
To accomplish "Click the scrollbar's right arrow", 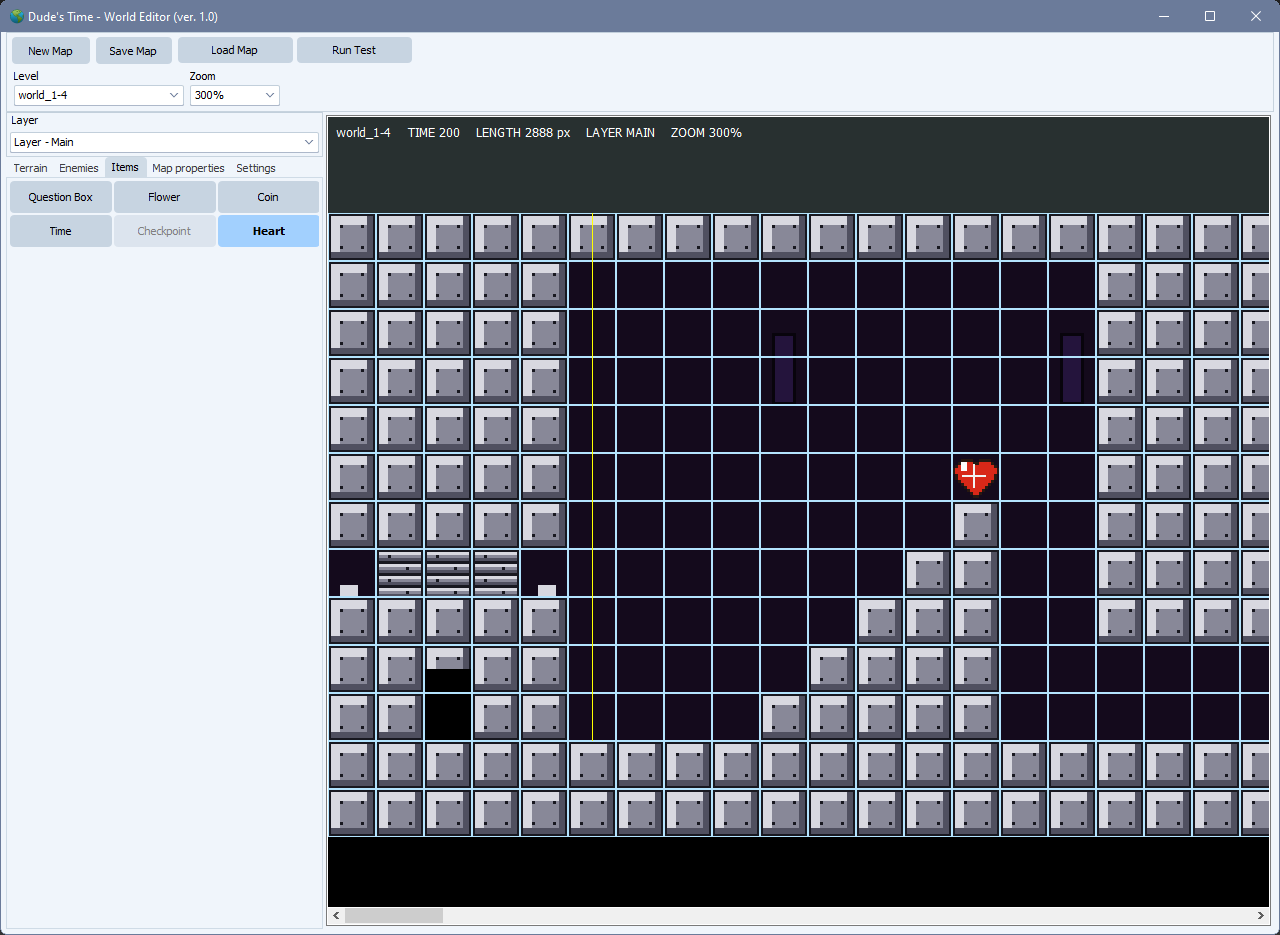I will click(x=1261, y=915).
